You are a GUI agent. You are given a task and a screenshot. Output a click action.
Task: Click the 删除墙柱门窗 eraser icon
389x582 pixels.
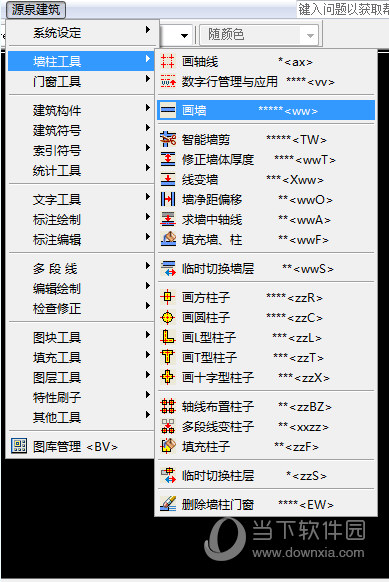[167, 504]
